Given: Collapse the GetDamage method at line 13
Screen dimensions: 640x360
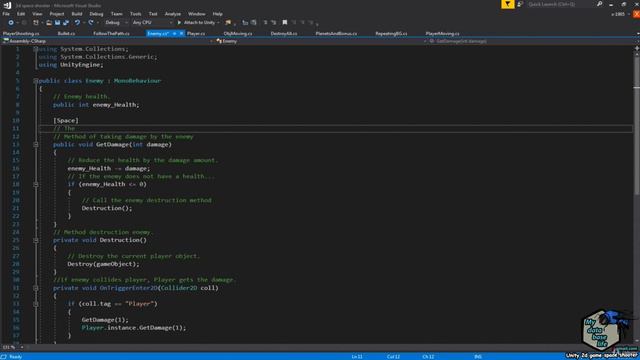Looking at the screenshot, I should click(x=36, y=144).
